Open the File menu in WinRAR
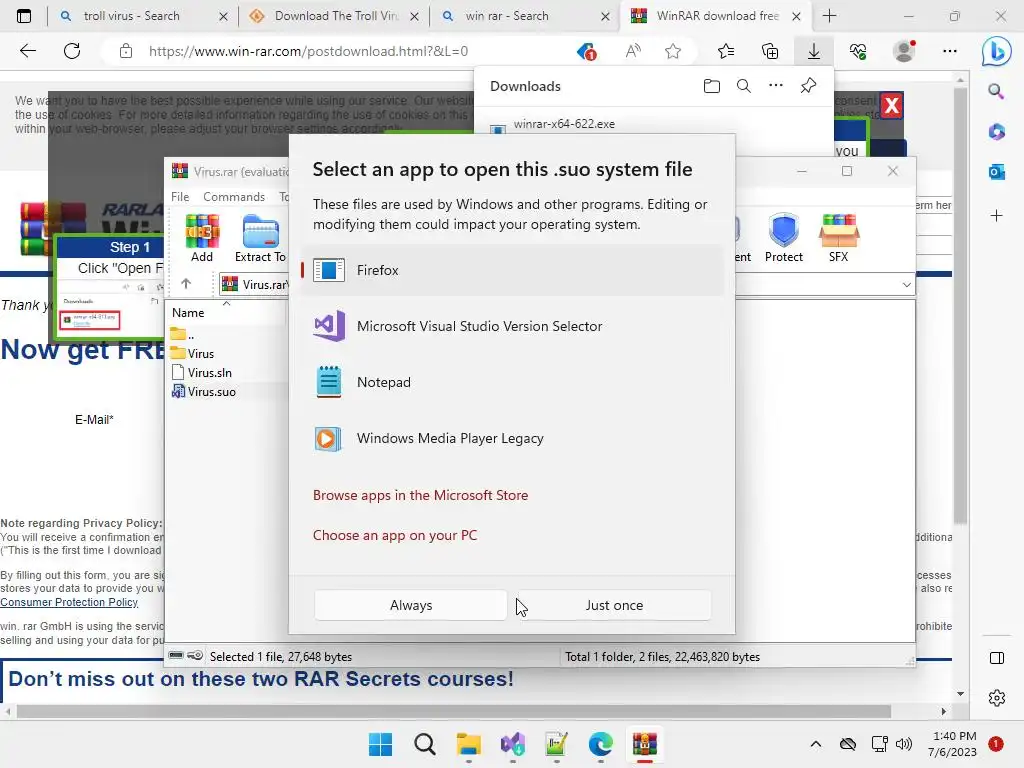This screenshot has height=768, width=1024. coord(180,197)
